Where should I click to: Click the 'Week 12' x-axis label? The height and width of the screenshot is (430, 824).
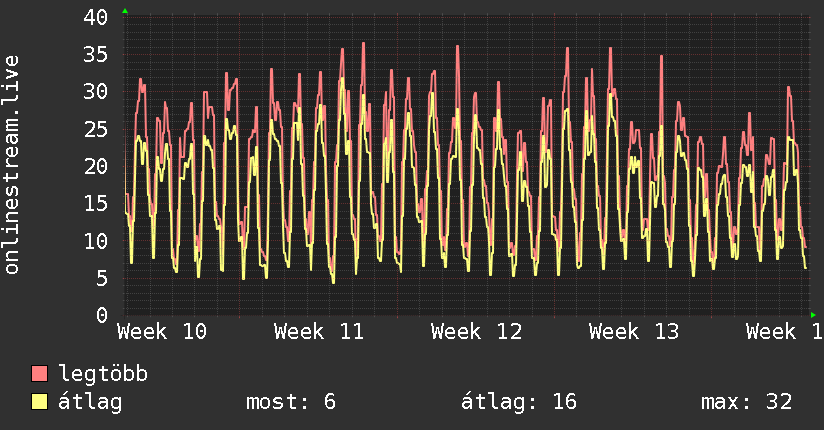[477, 332]
